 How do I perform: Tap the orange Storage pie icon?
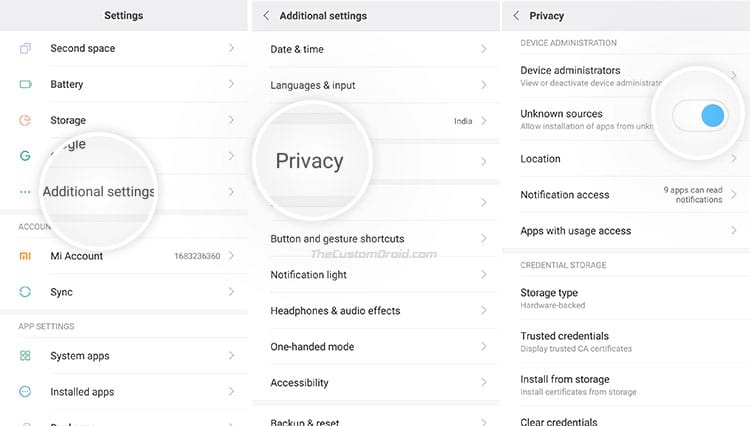click(x=25, y=120)
